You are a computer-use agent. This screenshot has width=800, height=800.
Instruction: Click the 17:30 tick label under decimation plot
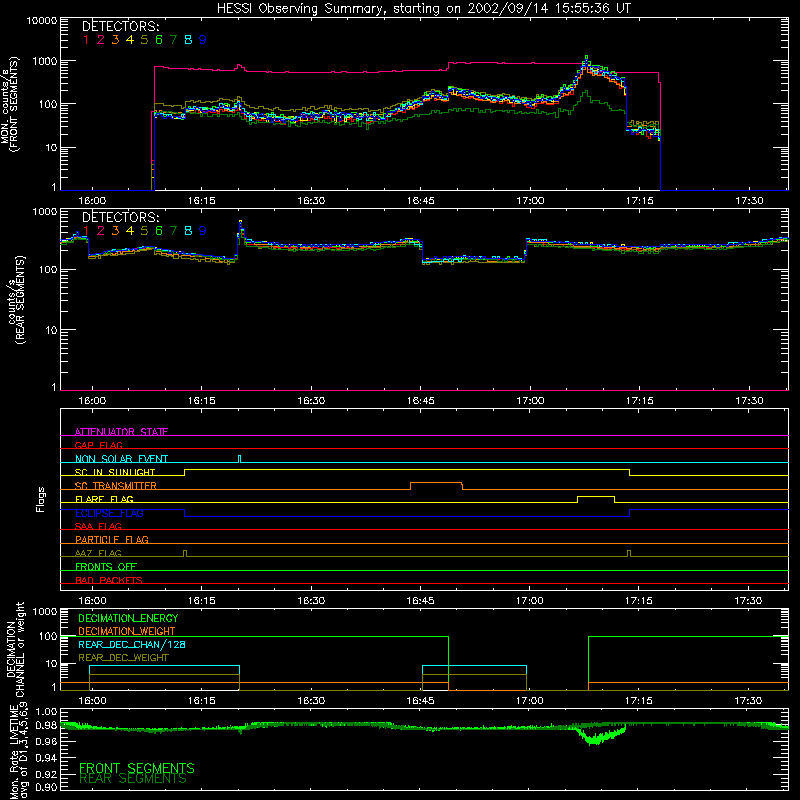tap(748, 701)
